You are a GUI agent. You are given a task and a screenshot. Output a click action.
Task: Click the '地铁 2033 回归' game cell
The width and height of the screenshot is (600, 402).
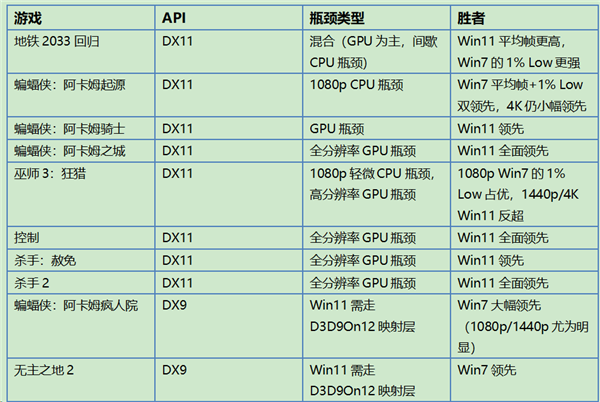coord(81,52)
